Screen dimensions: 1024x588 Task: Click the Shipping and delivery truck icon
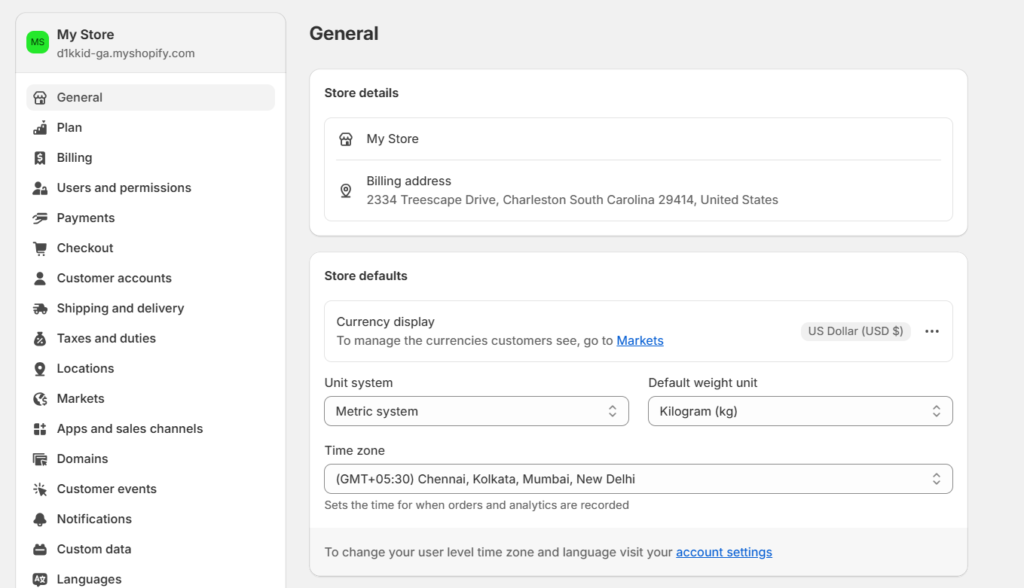click(40, 308)
